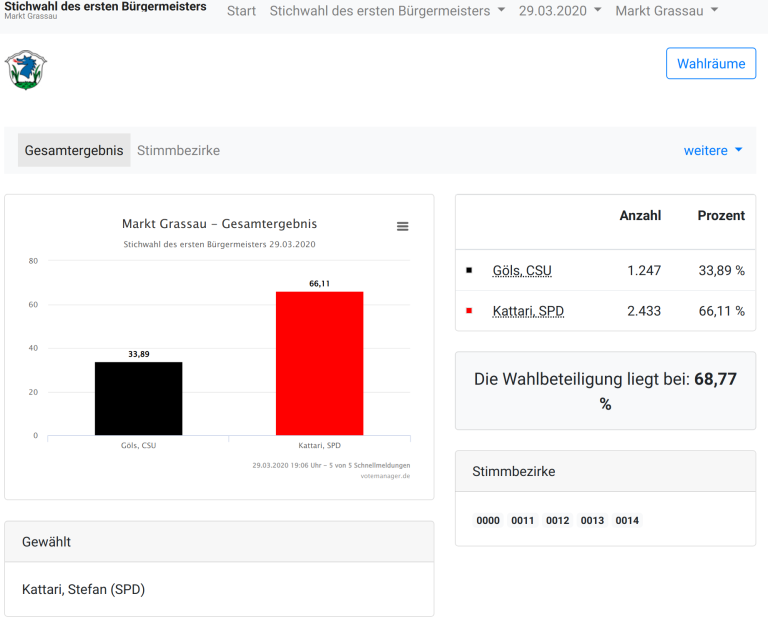Click chart title Markt Grassau – Gesamtergebnis
The image size is (768, 619).
pos(219,224)
